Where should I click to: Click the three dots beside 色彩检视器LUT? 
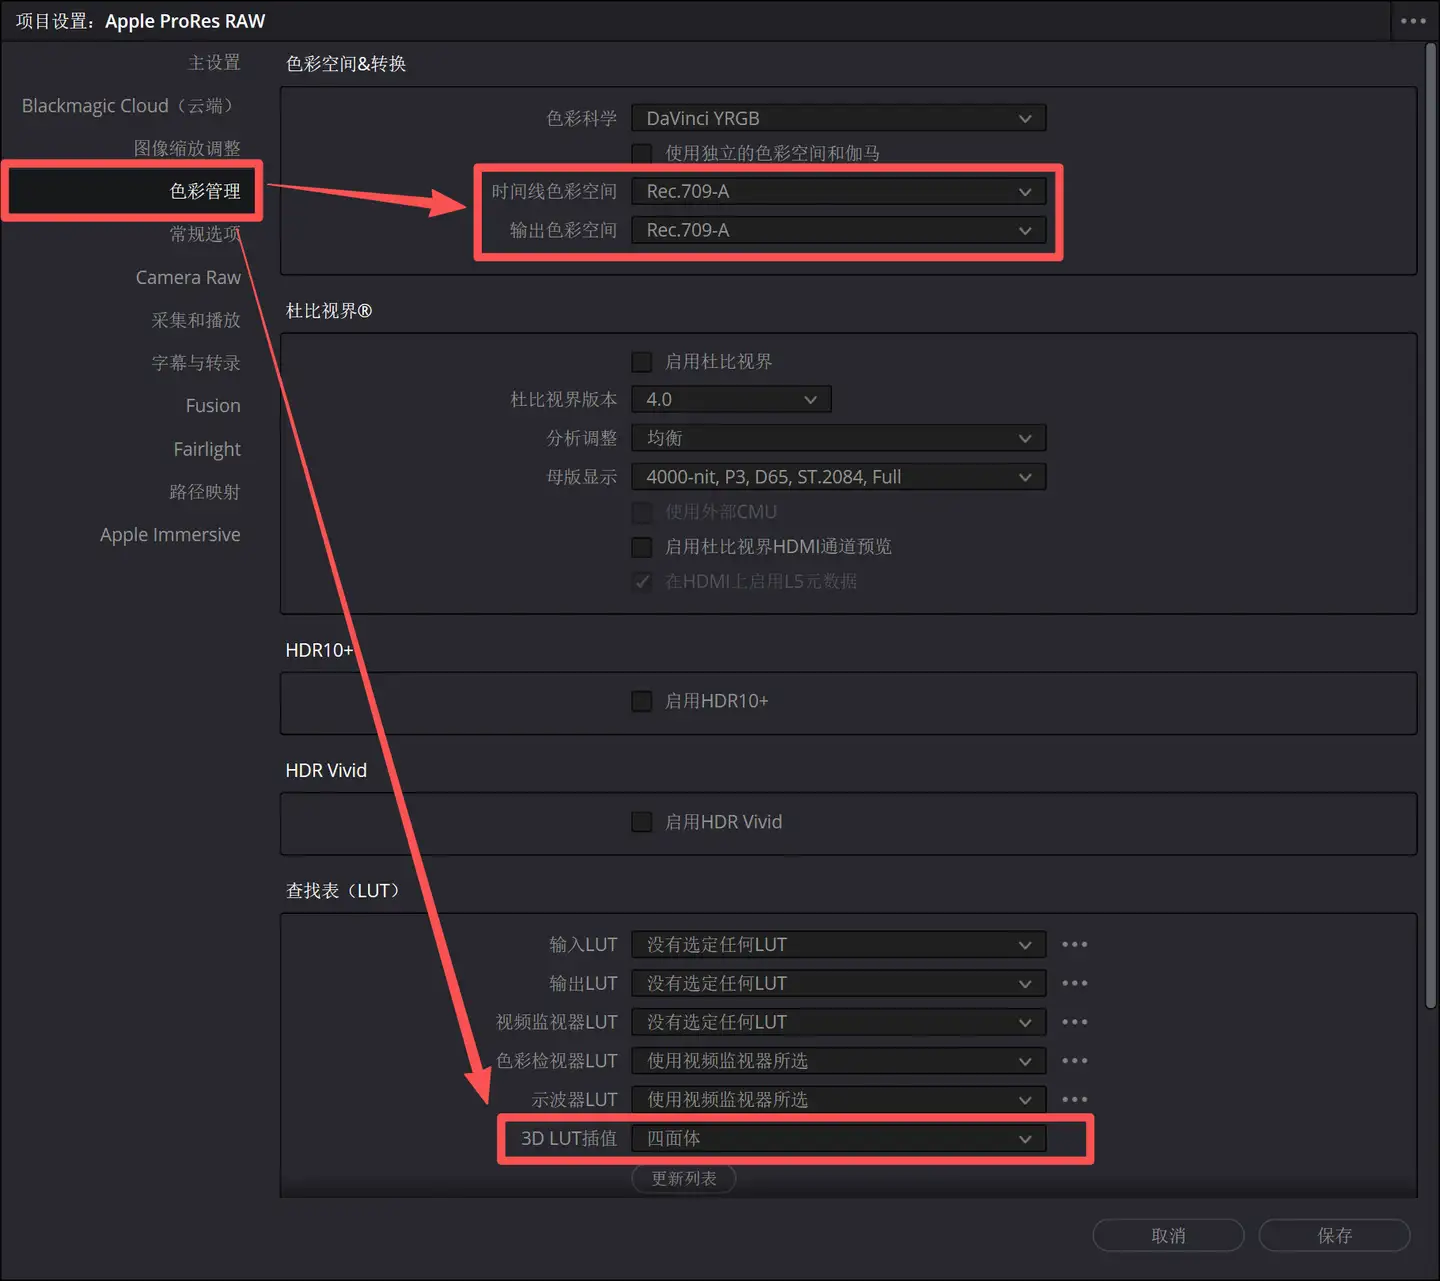1075,1061
